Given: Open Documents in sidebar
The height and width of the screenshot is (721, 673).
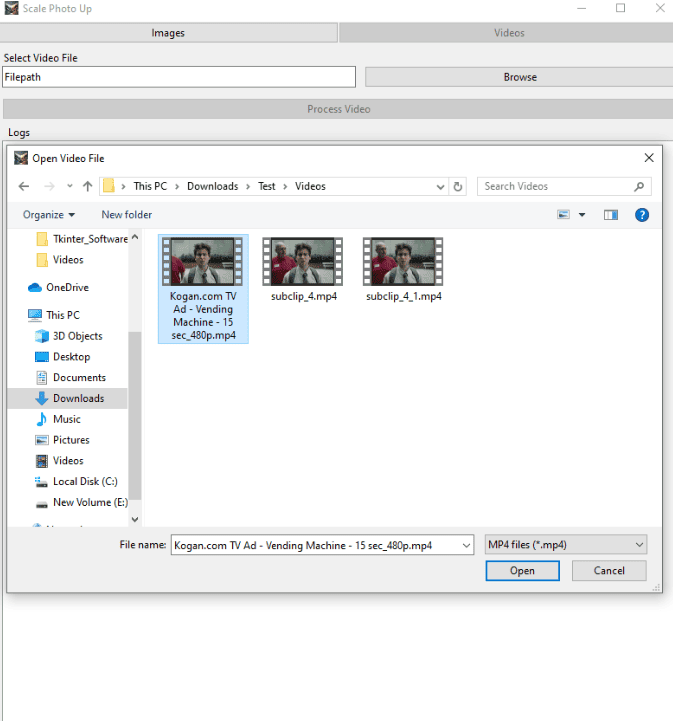Looking at the screenshot, I should pyautogui.click(x=70, y=378).
